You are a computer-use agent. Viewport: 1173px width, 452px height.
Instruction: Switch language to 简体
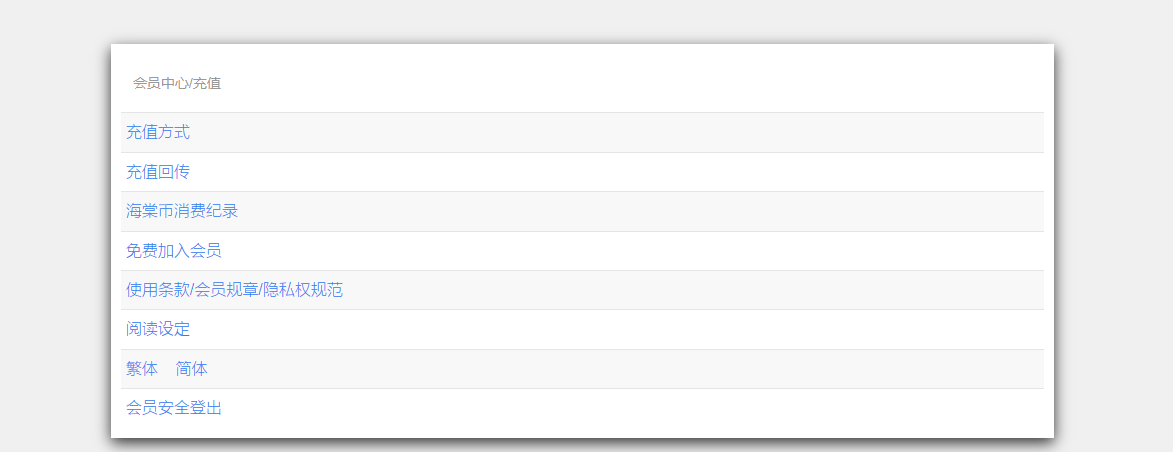pos(192,369)
